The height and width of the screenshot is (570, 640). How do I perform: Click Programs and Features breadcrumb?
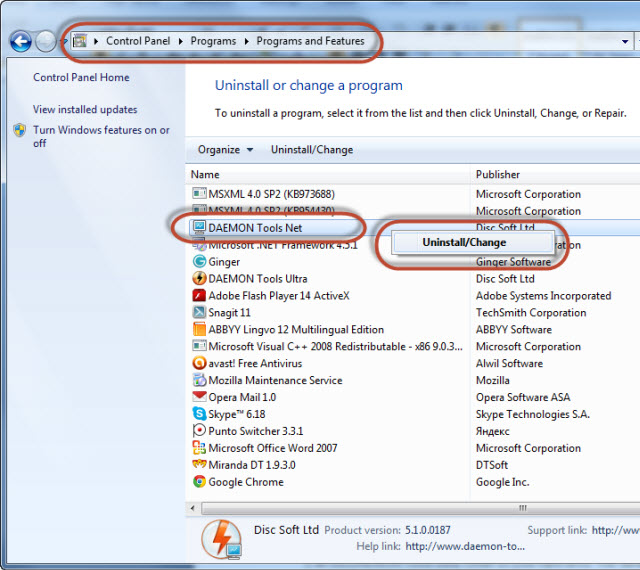coord(310,41)
